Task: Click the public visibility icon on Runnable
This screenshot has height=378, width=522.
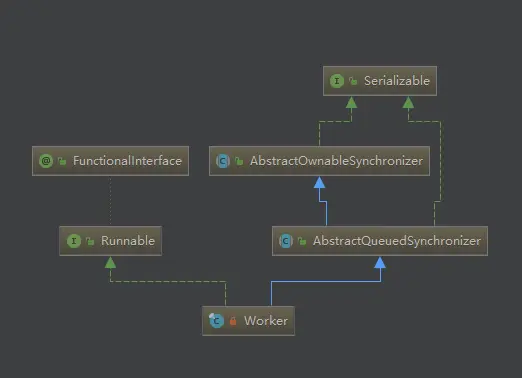Action: [x=90, y=241]
